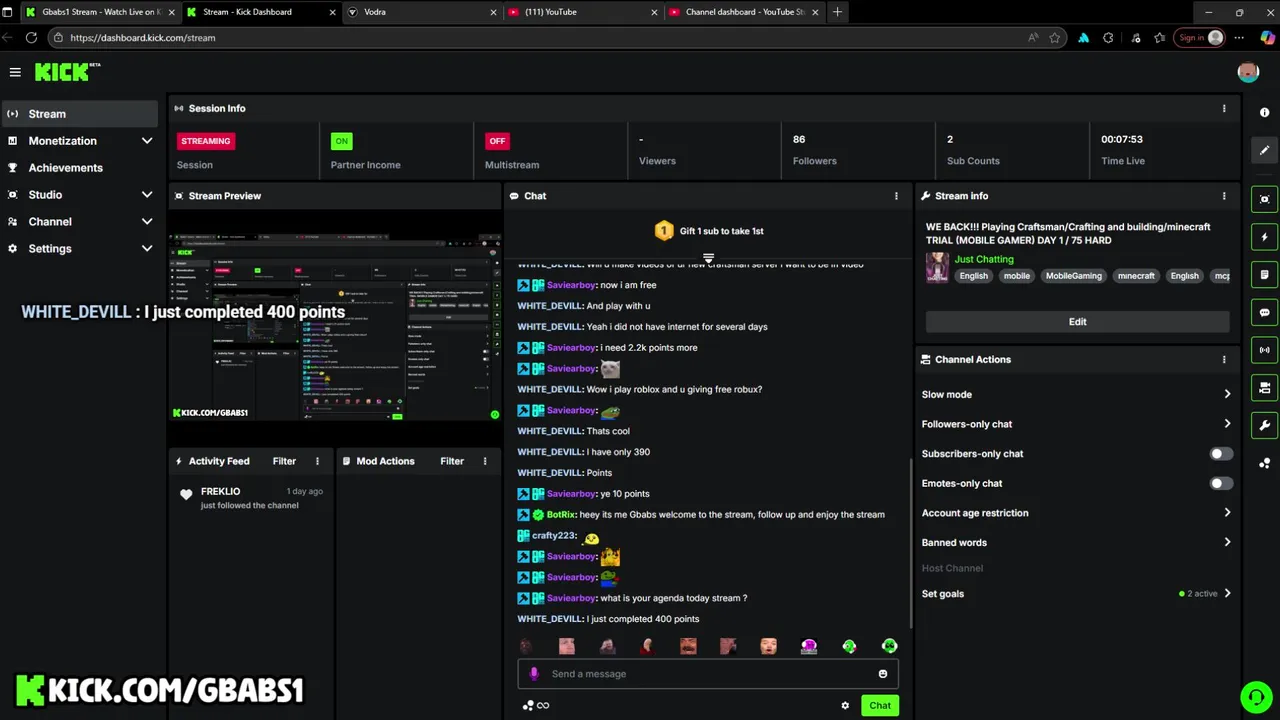Click Savierboy's message 'what is your agenda today stream ?'
The height and width of the screenshot is (720, 1280).
tap(673, 598)
